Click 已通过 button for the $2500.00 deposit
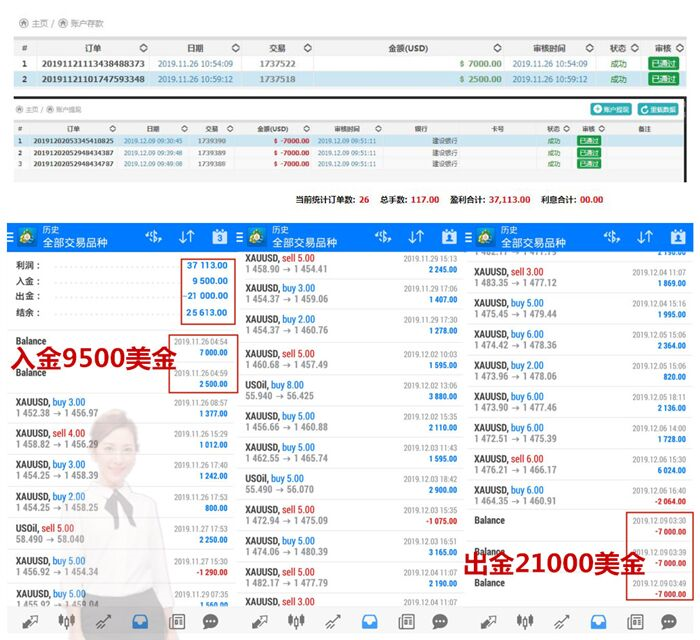 663,79
